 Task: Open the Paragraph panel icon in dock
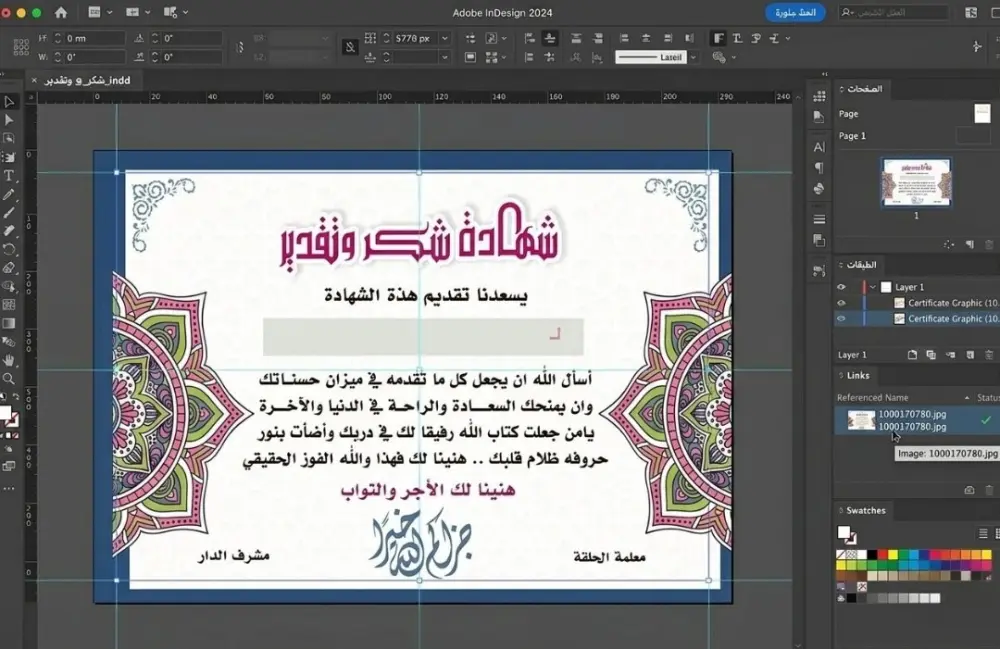[820, 168]
